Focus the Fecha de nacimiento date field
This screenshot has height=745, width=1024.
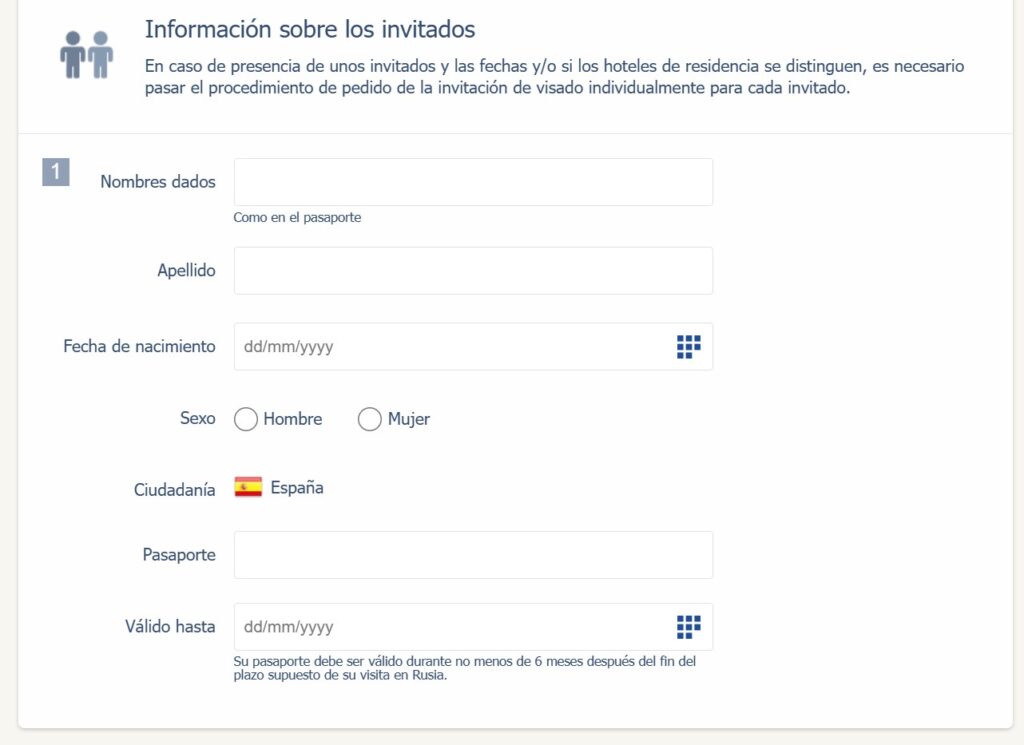pyautogui.click(x=450, y=347)
